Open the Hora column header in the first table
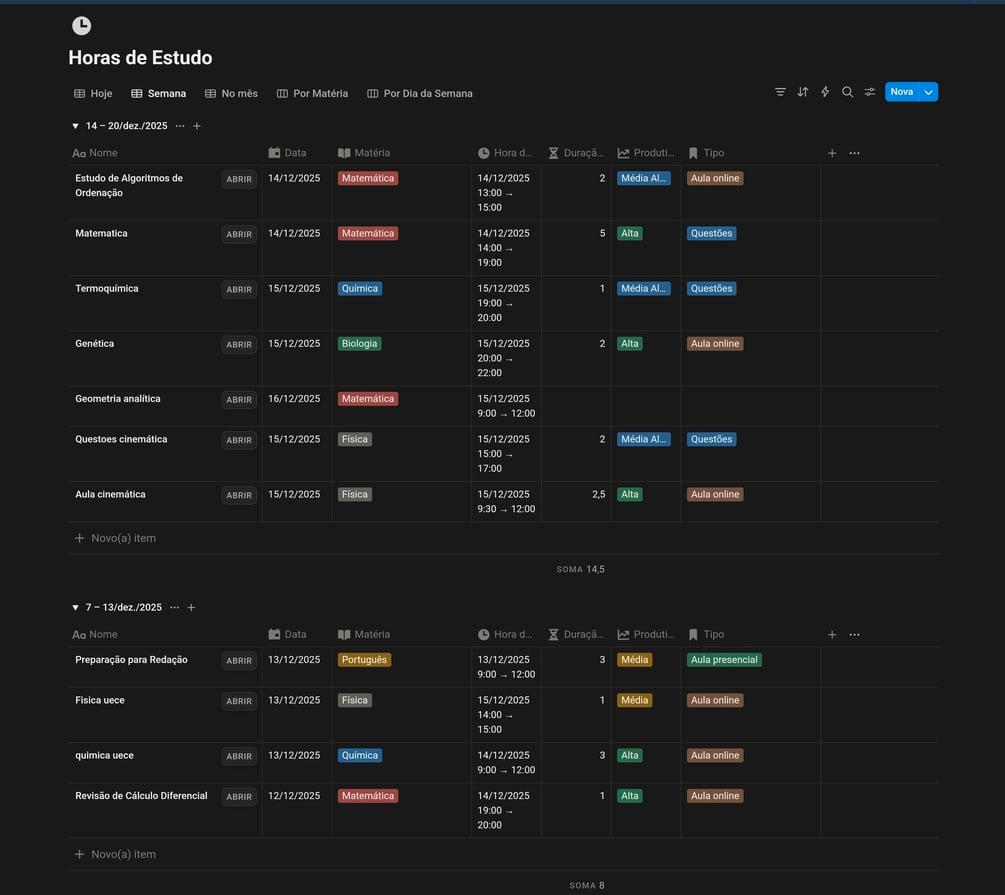This screenshot has width=1005, height=895. (506, 153)
